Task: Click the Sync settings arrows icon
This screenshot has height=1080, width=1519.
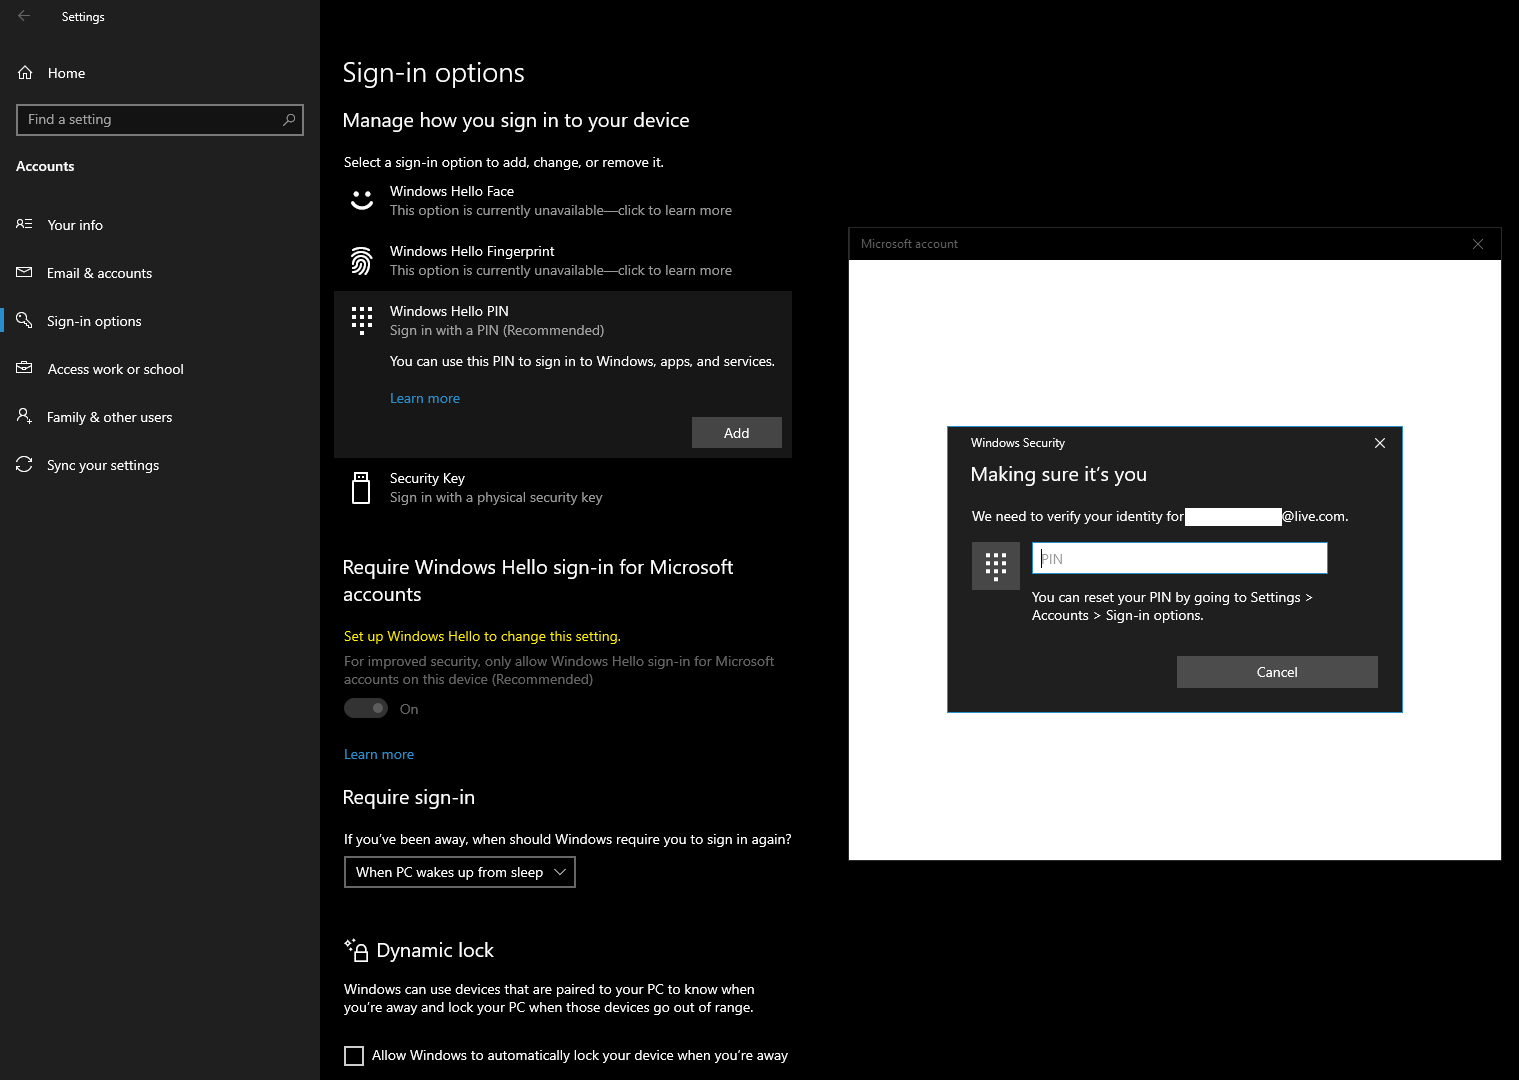Action: pos(24,464)
